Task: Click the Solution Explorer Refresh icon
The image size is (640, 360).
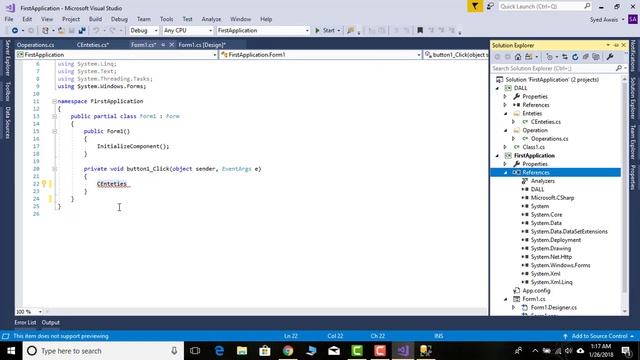Action: click(575, 57)
